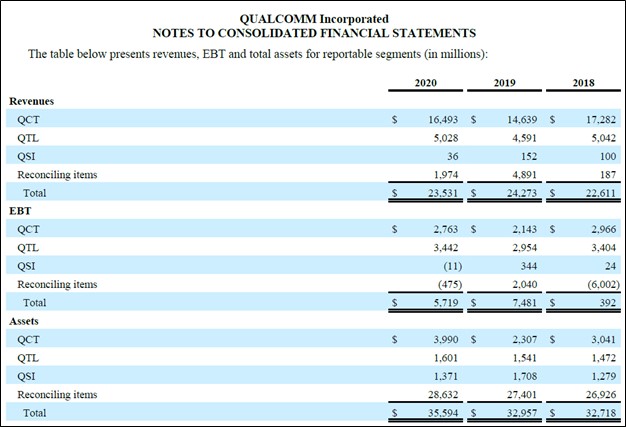Click total revenue value 22,611
This screenshot has height=427, width=626.
[601, 193]
